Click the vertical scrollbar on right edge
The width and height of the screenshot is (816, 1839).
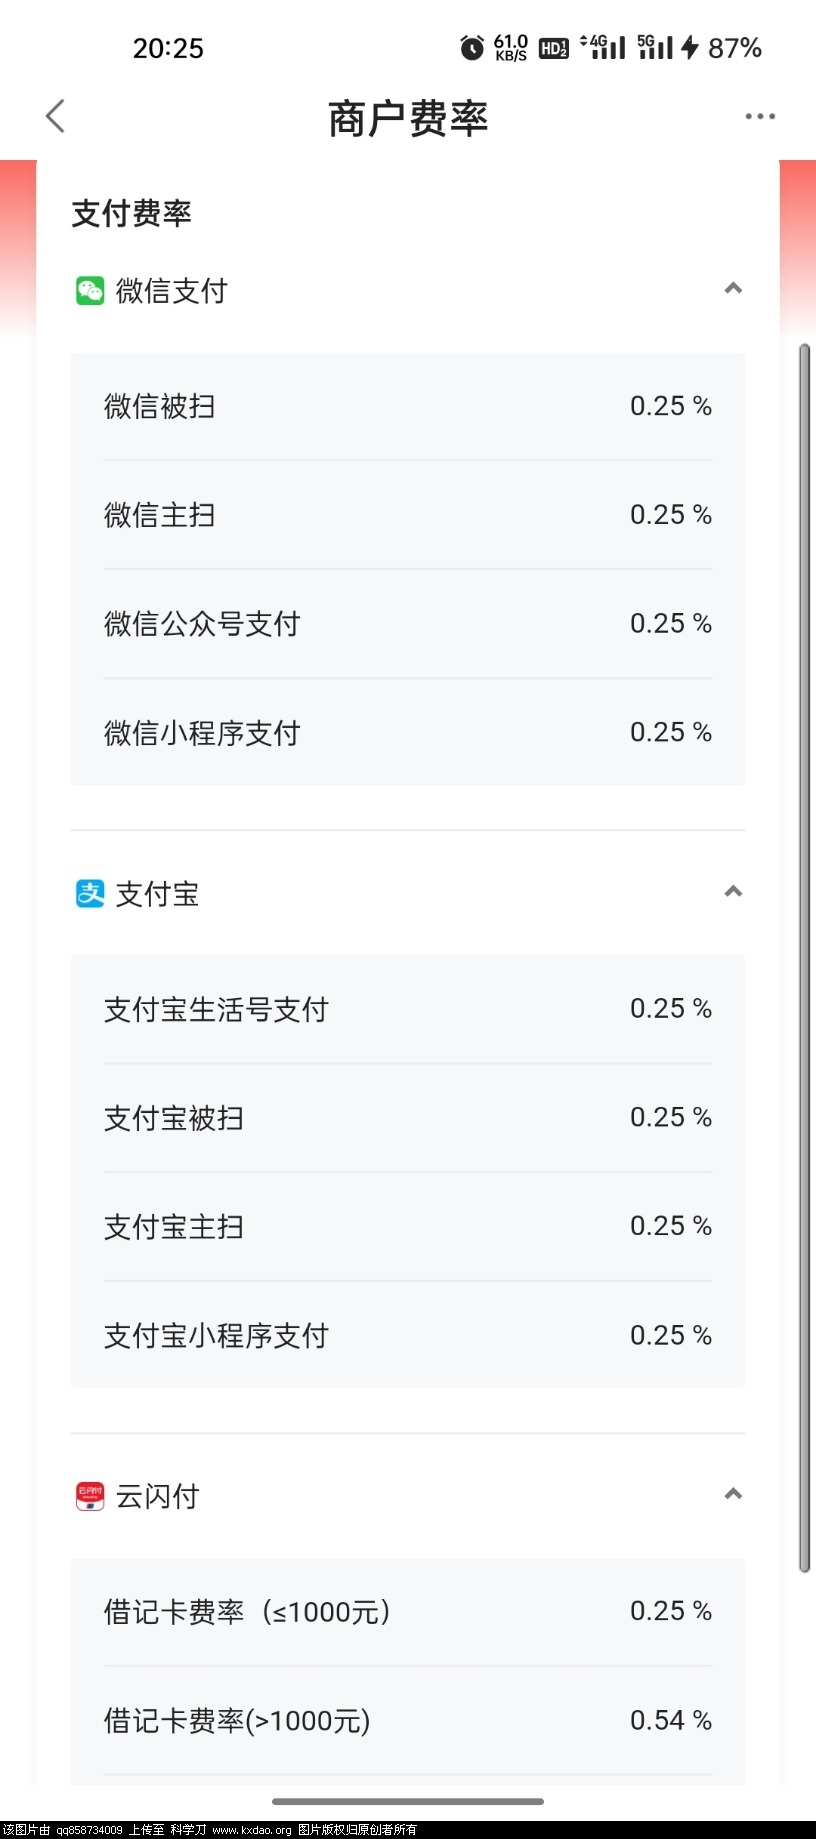coord(804,958)
